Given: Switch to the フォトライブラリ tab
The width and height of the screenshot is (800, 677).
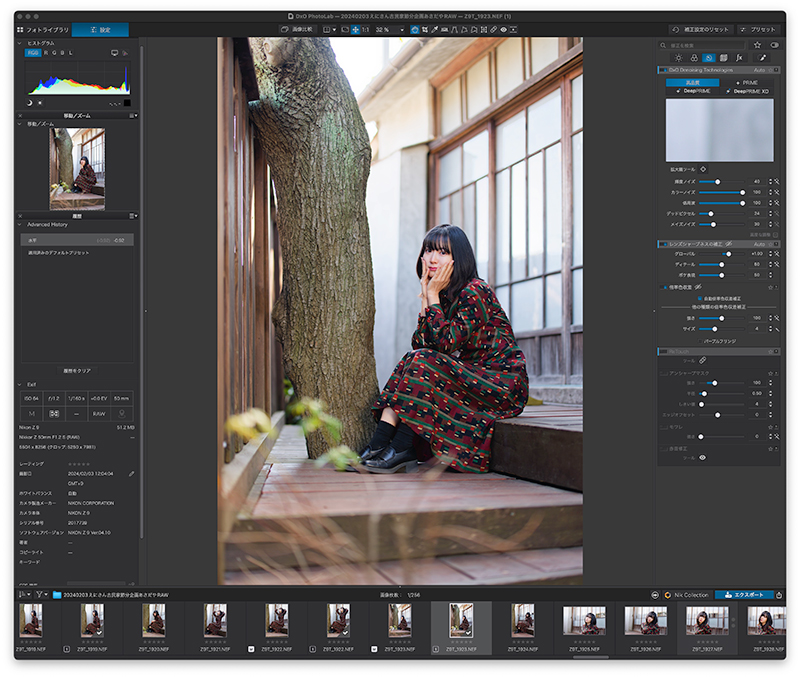Looking at the screenshot, I should pos(43,30).
